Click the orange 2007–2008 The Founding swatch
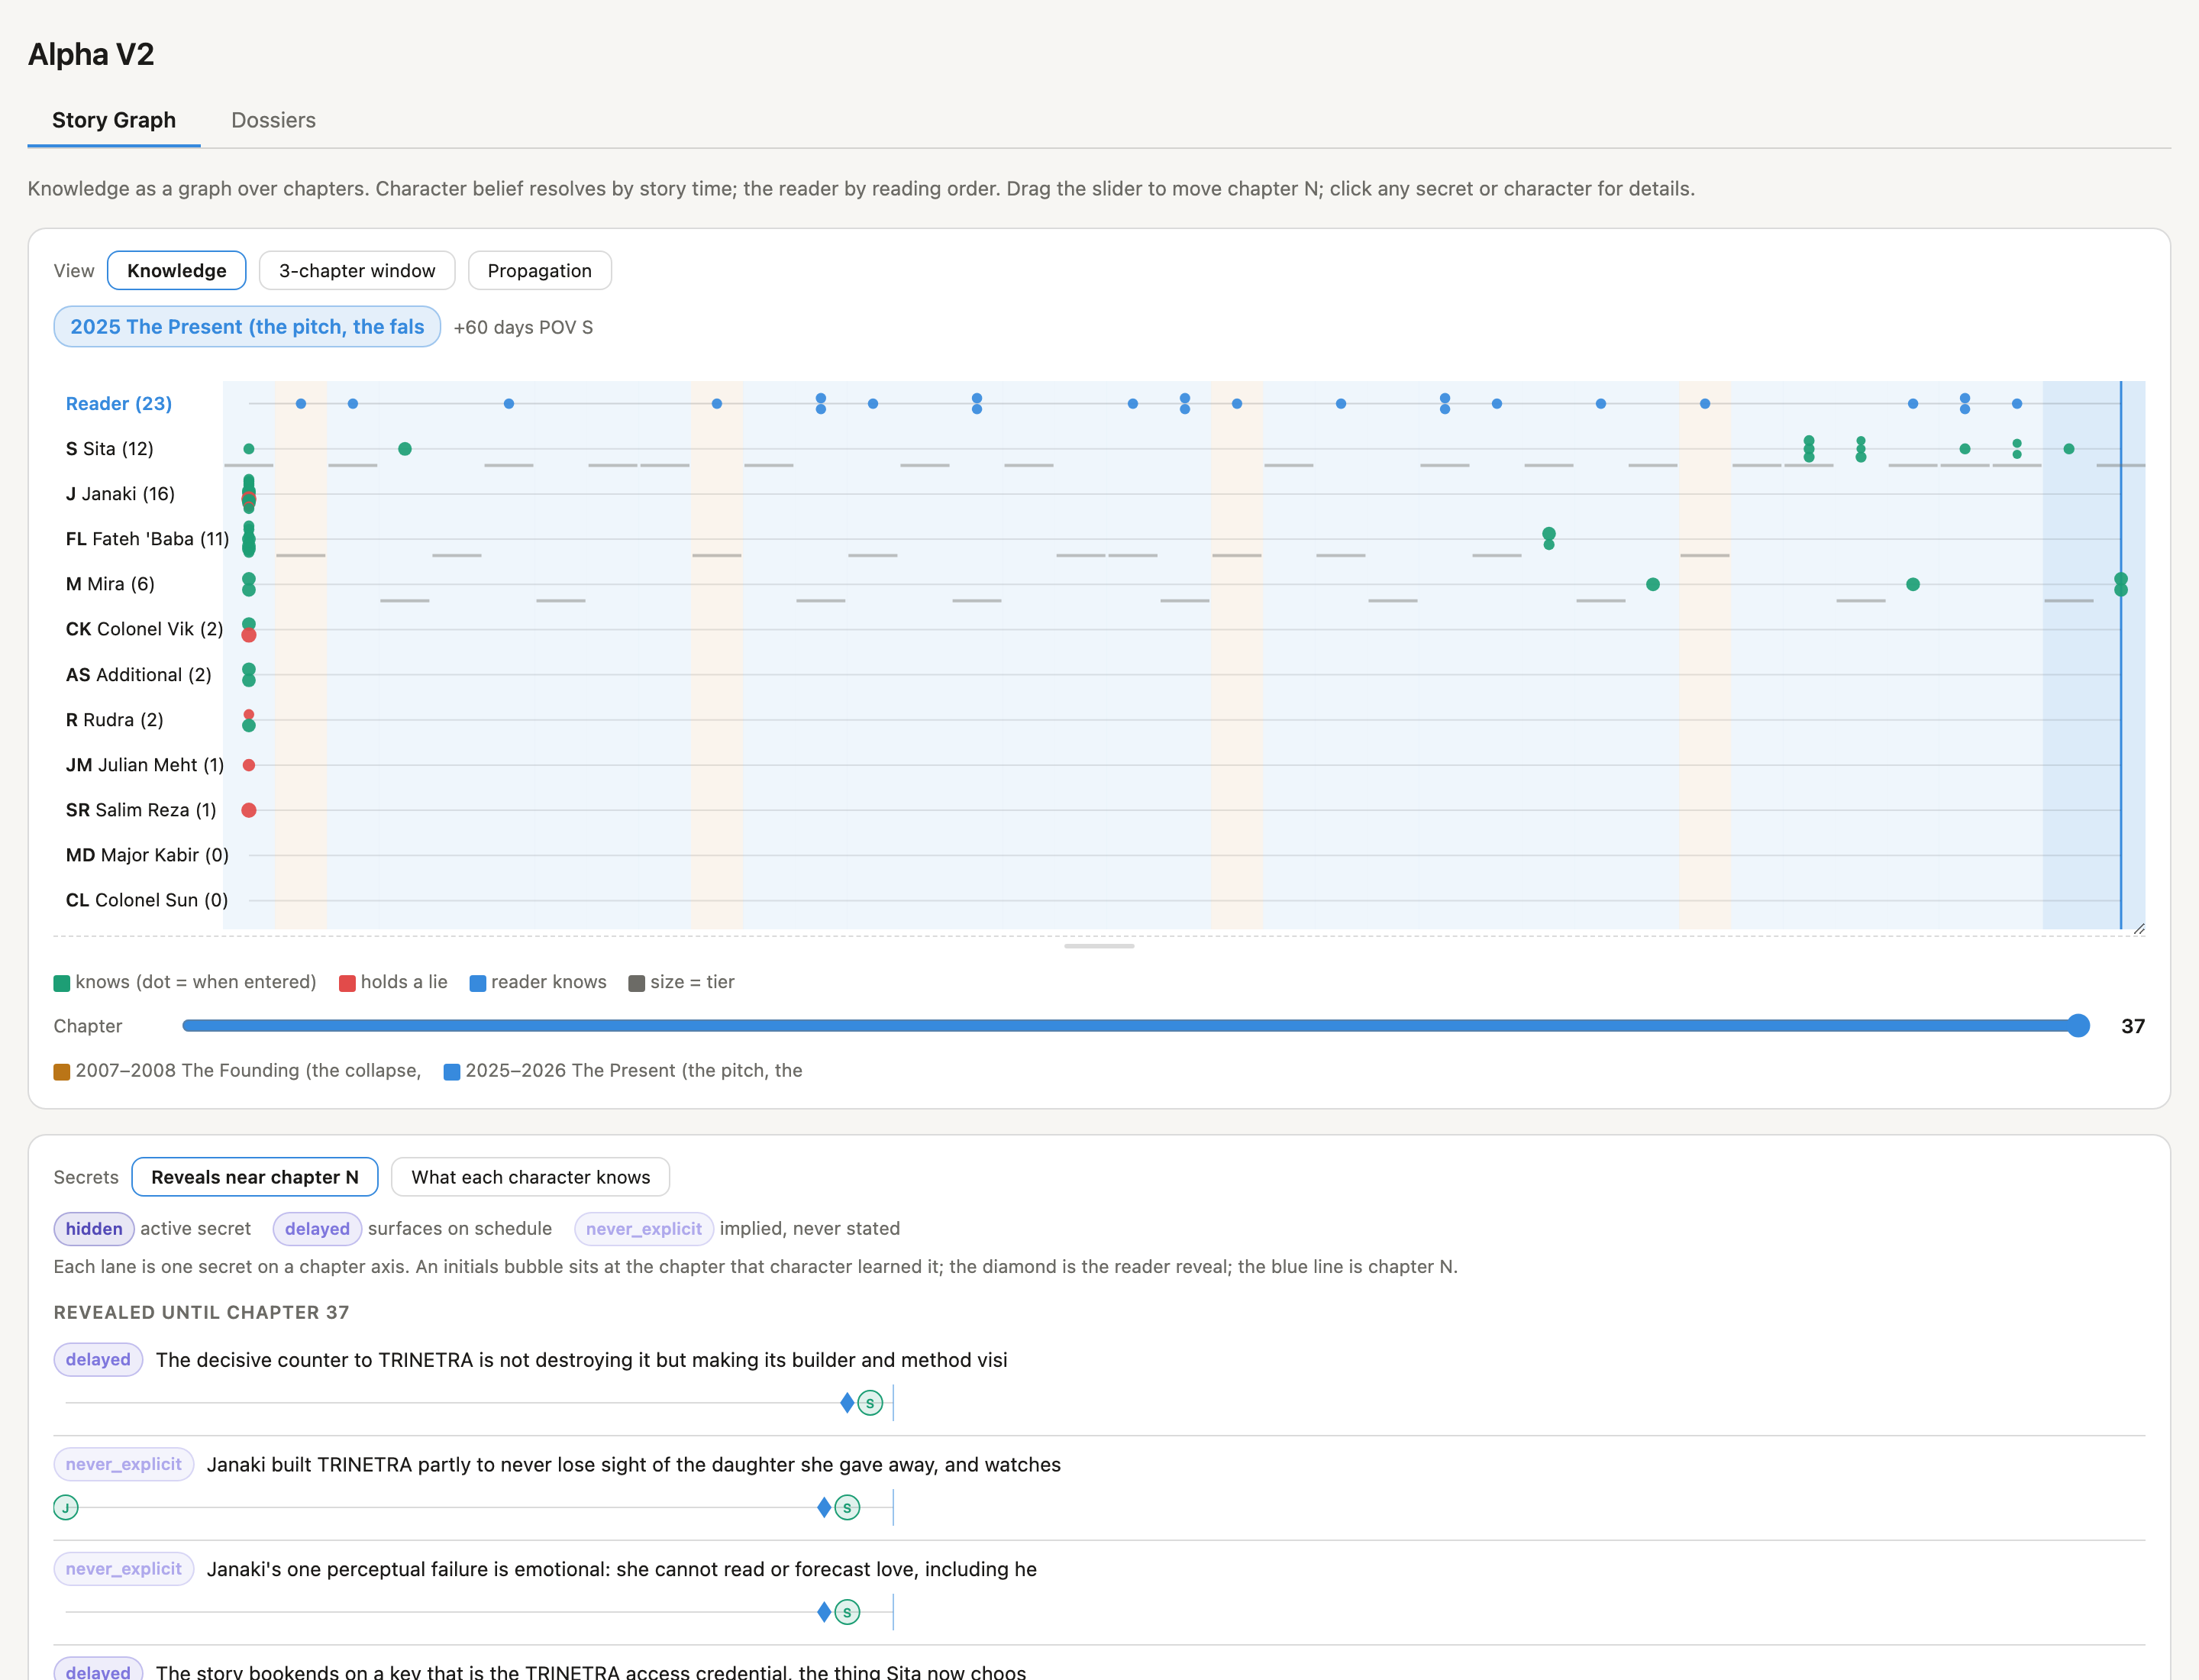Screen dimensions: 2199x1680 coord(62,1072)
